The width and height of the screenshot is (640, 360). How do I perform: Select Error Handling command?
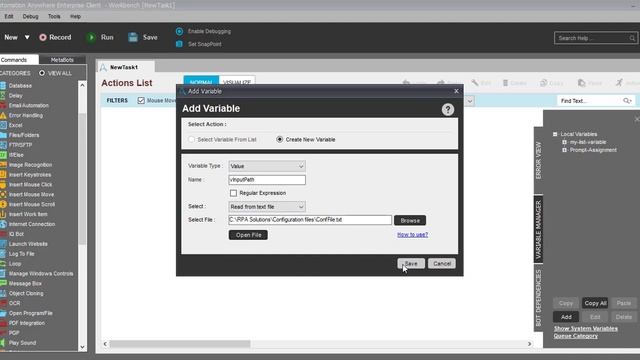click(25, 115)
